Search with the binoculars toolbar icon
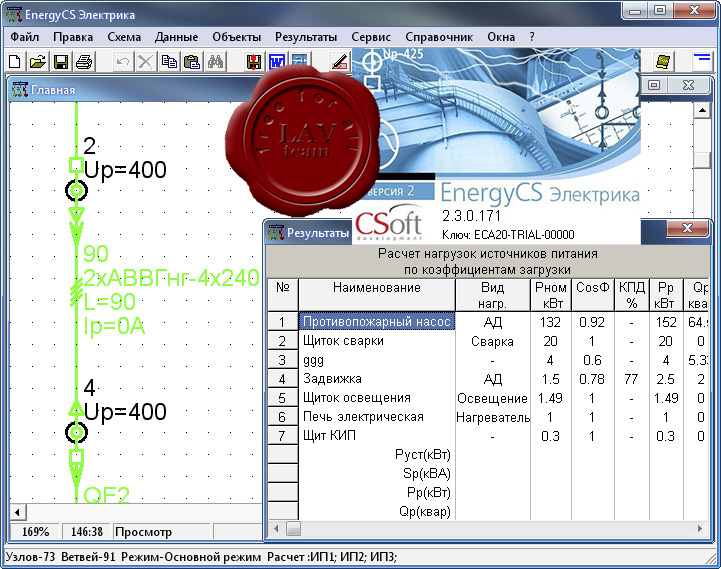This screenshot has width=721, height=569. coord(215,61)
